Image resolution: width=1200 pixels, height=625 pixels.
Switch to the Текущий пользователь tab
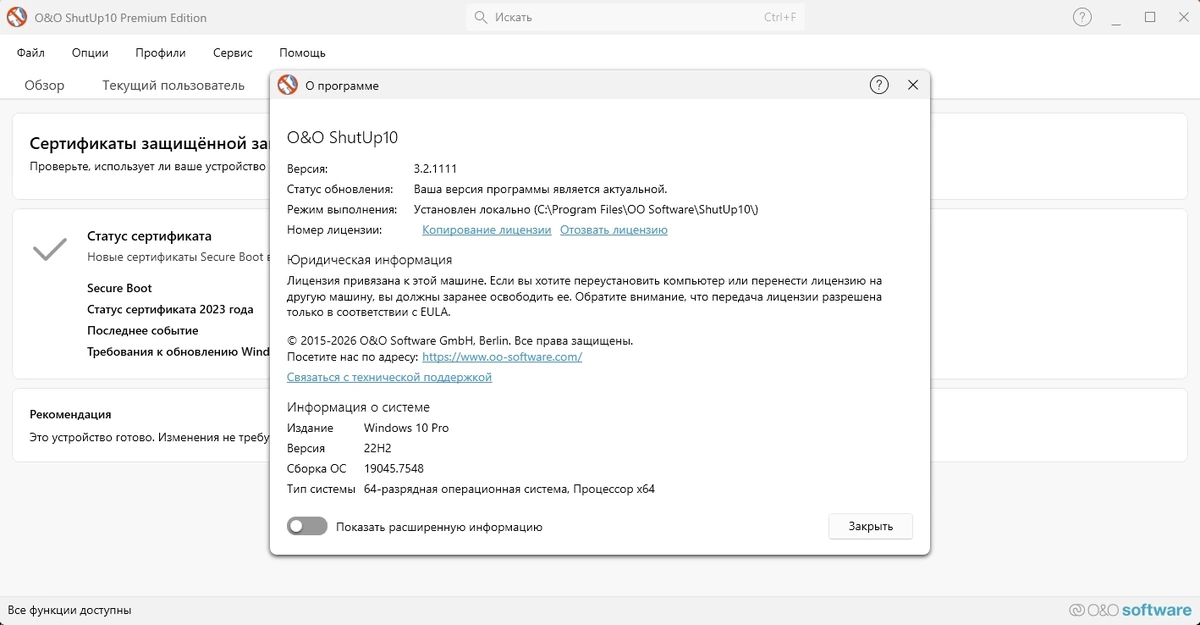coord(173,86)
